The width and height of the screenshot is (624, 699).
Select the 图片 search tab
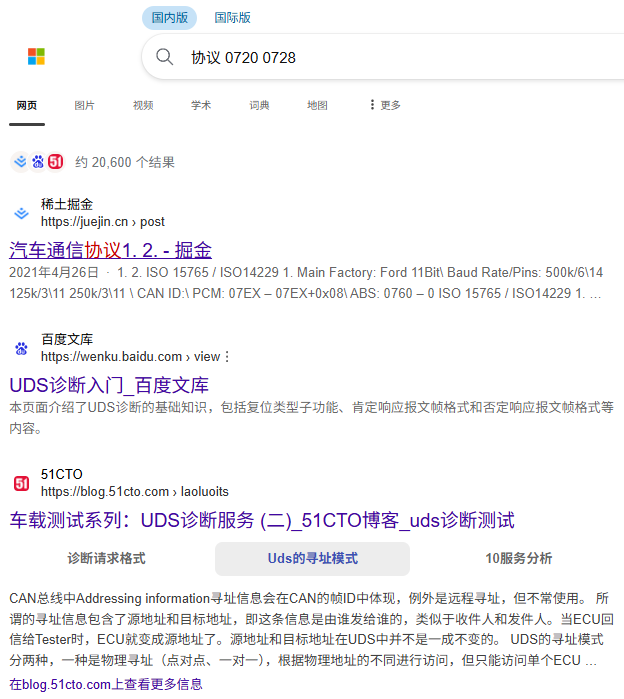click(84, 105)
